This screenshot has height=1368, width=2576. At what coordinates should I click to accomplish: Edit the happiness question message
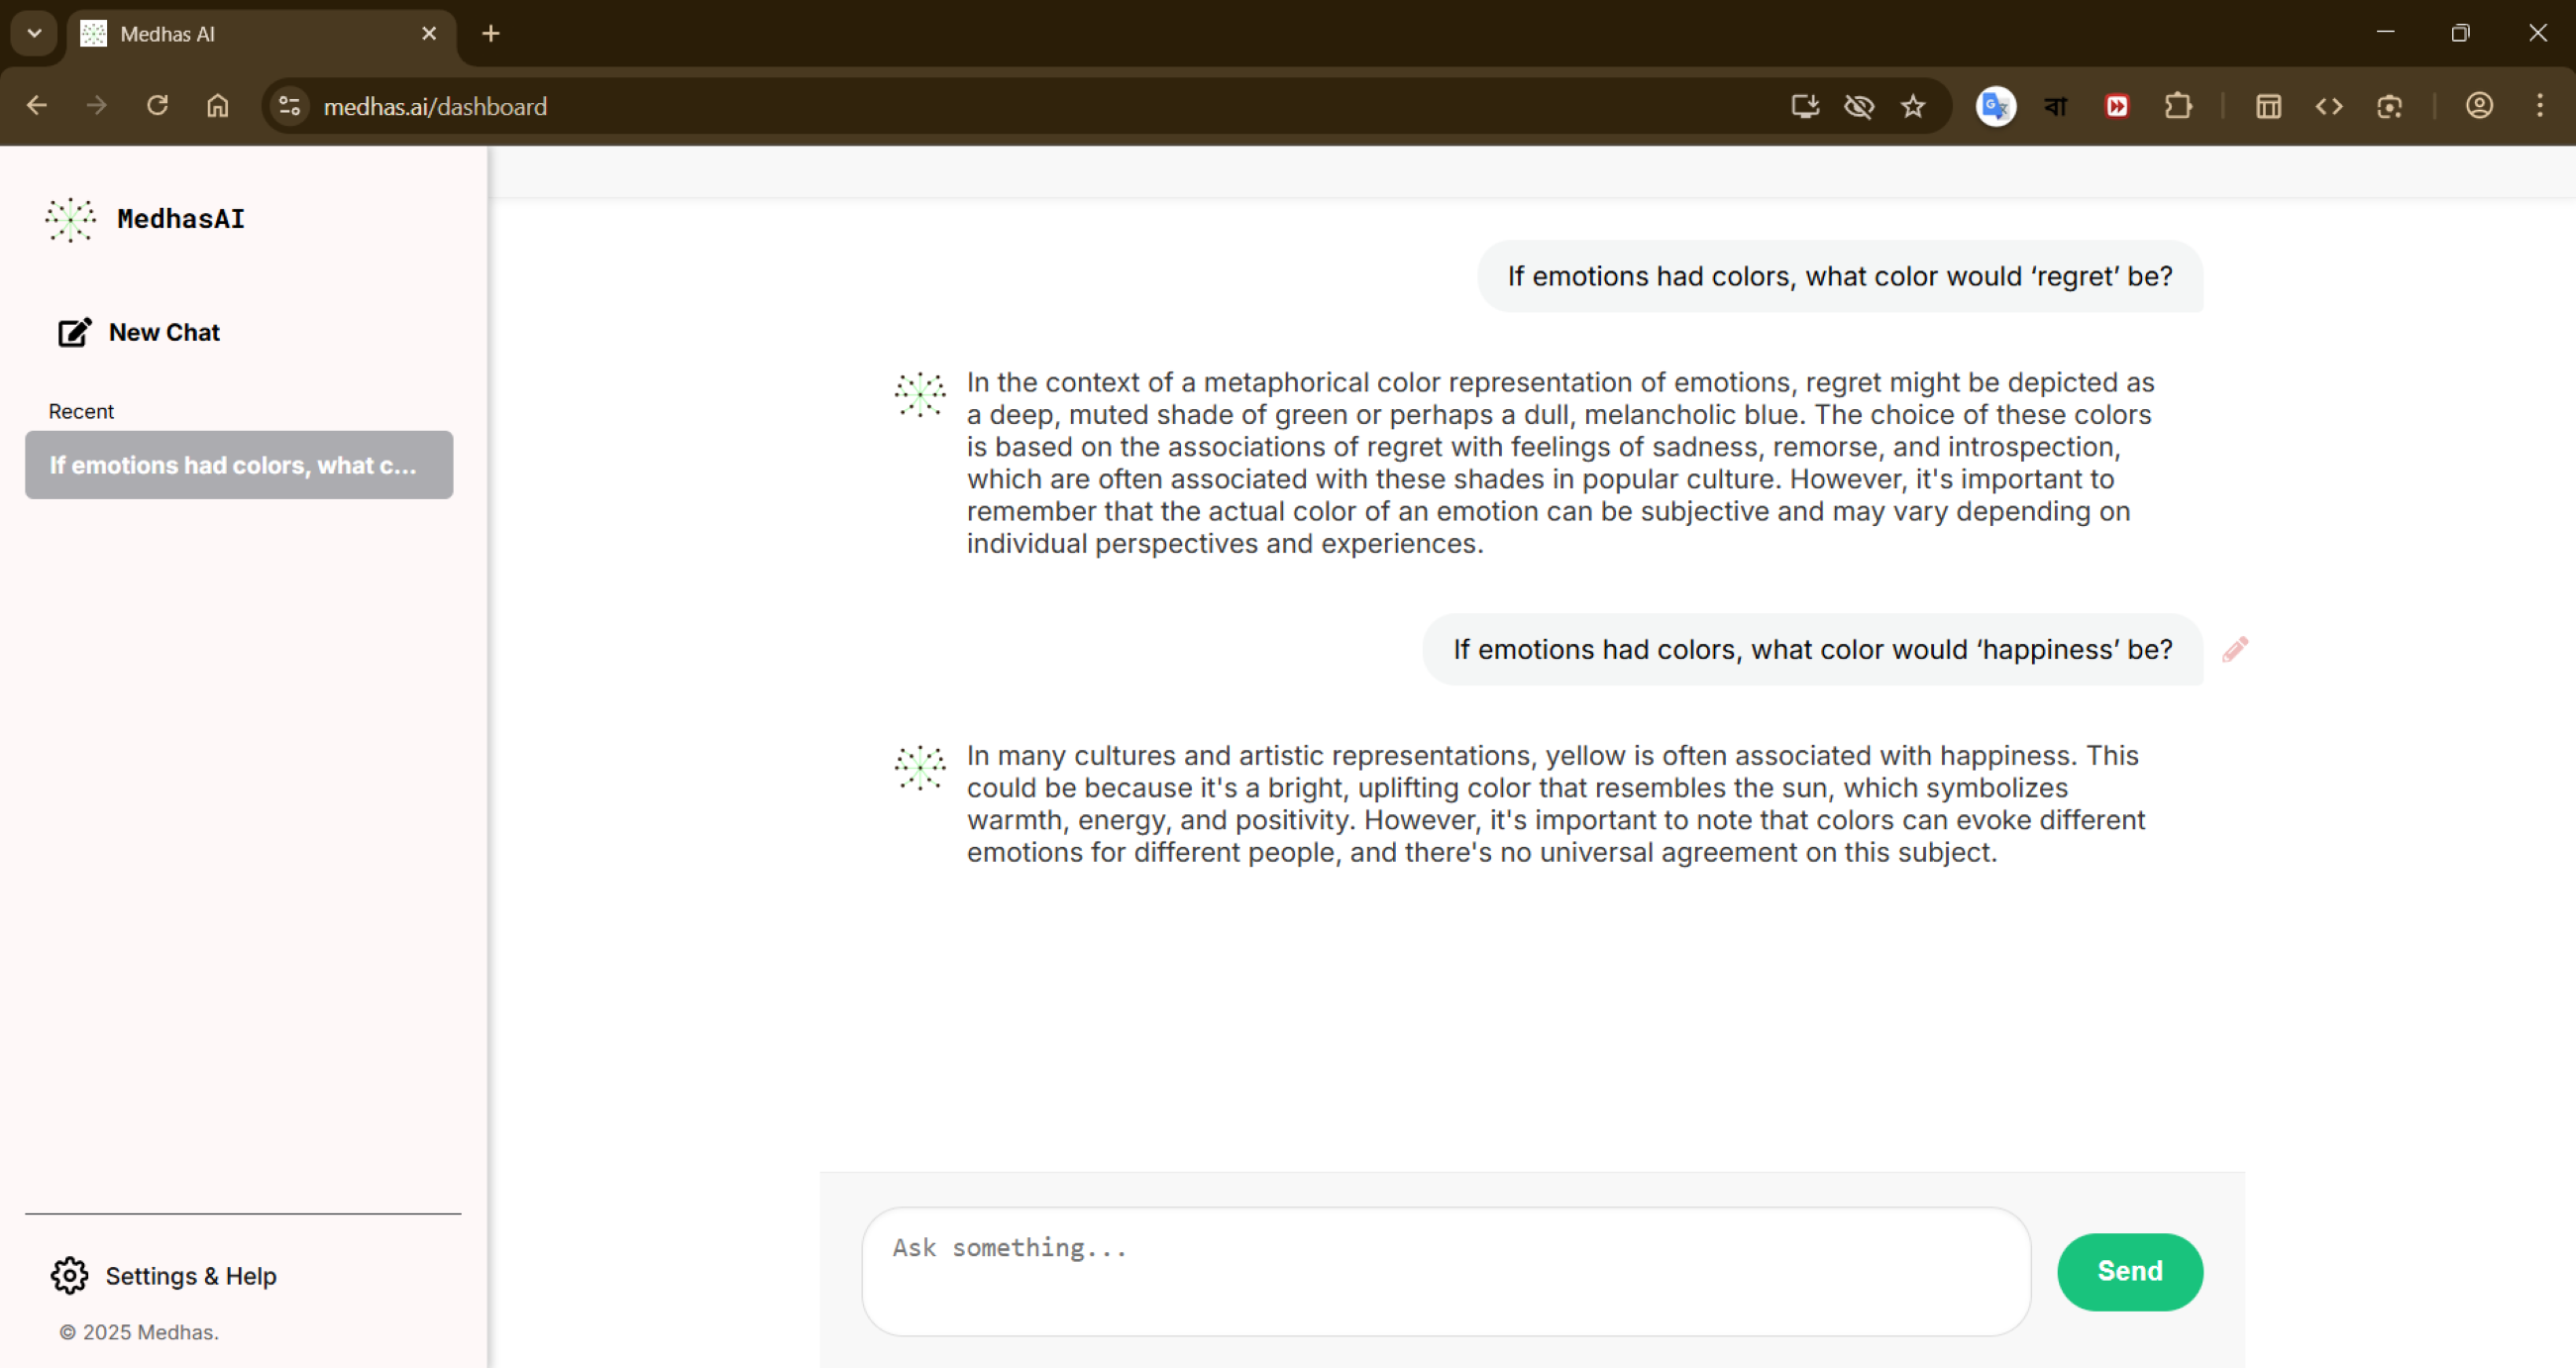point(2236,649)
